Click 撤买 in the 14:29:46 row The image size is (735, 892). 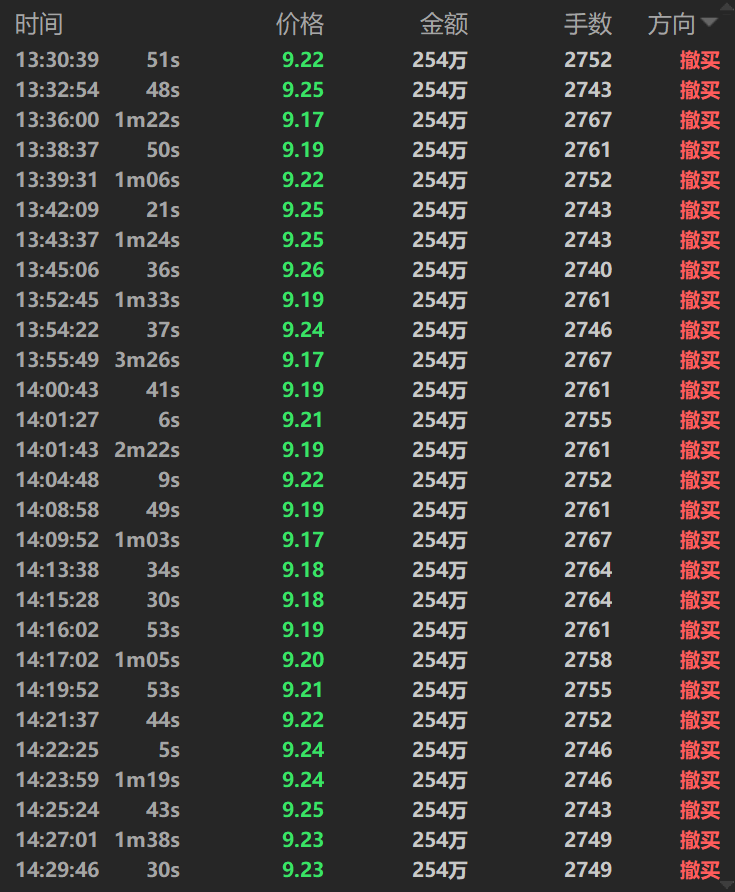[x=700, y=870]
